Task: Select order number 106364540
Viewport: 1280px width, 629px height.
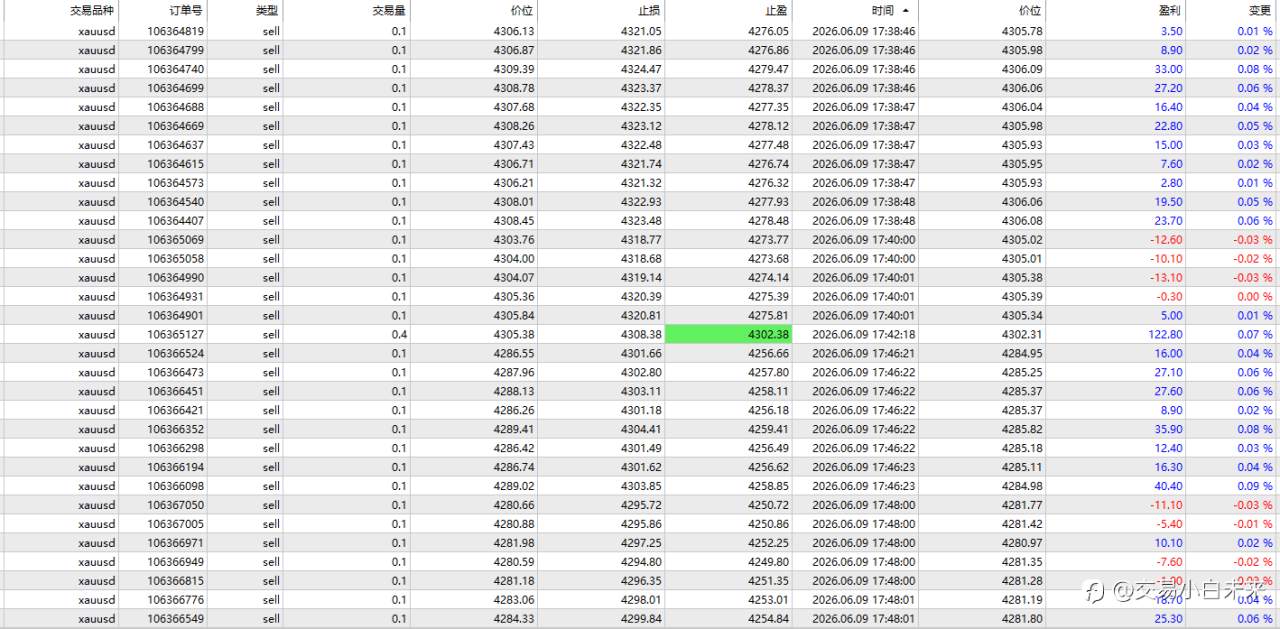Action: pyautogui.click(x=175, y=202)
